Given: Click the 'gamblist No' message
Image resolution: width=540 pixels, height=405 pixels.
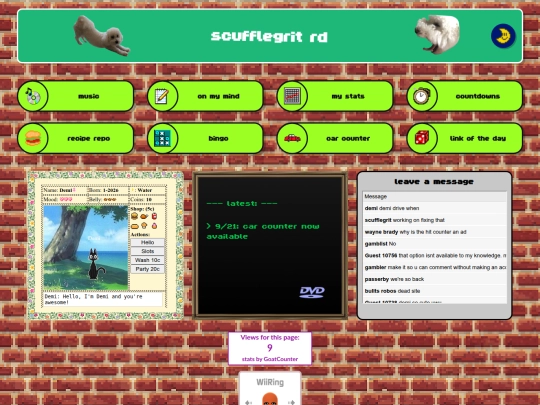Looking at the screenshot, I should 435,243.
